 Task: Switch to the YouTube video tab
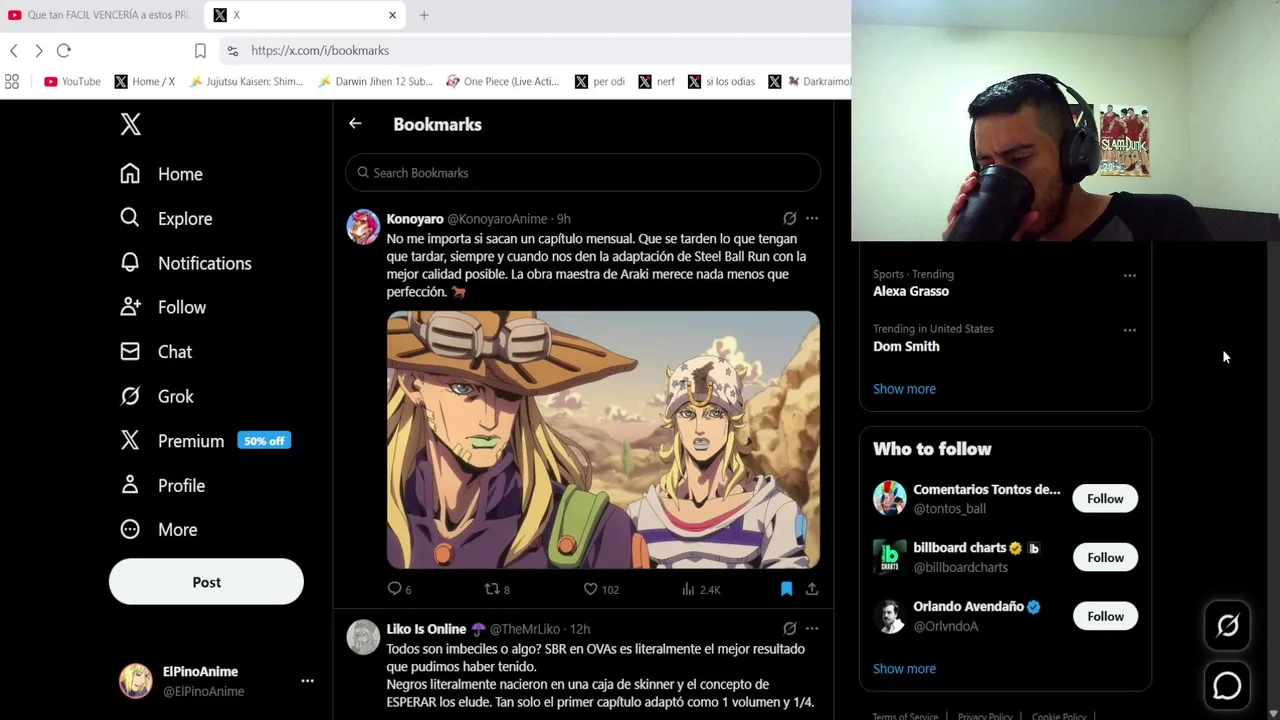[x=100, y=15]
